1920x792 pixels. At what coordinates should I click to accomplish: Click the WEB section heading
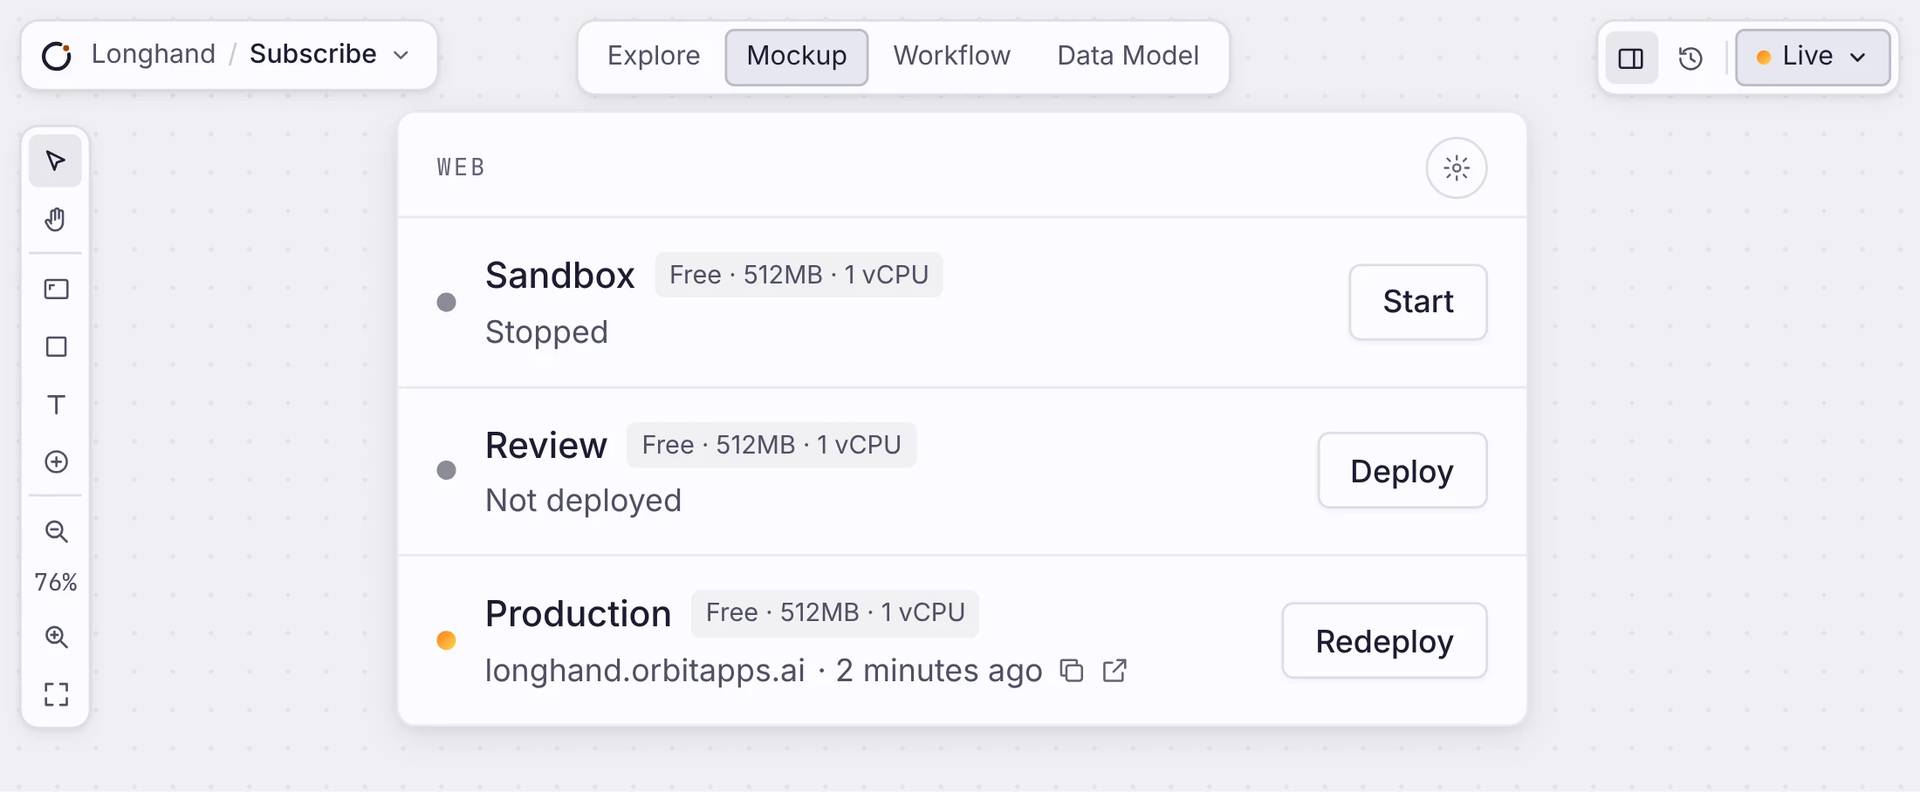tap(461, 168)
